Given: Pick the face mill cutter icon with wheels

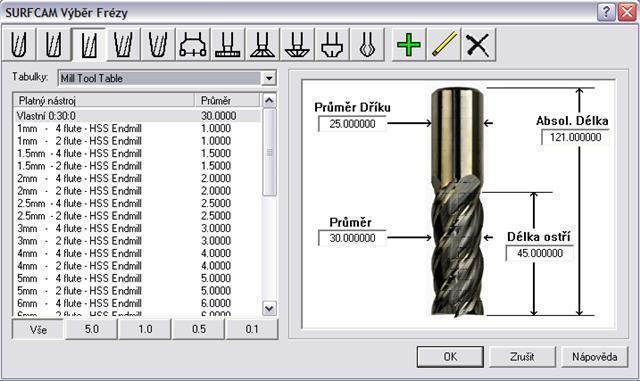Looking at the screenshot, I should pos(193,45).
